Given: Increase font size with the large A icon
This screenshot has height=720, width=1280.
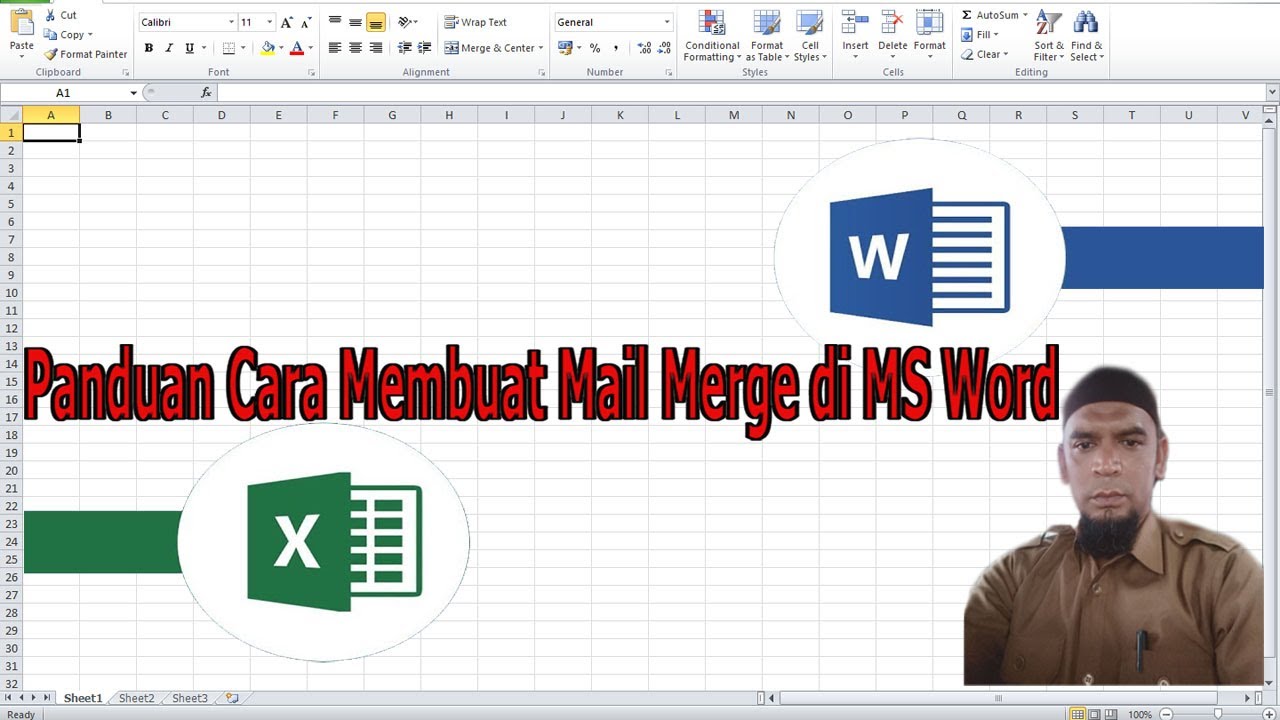Looking at the screenshot, I should [x=287, y=22].
